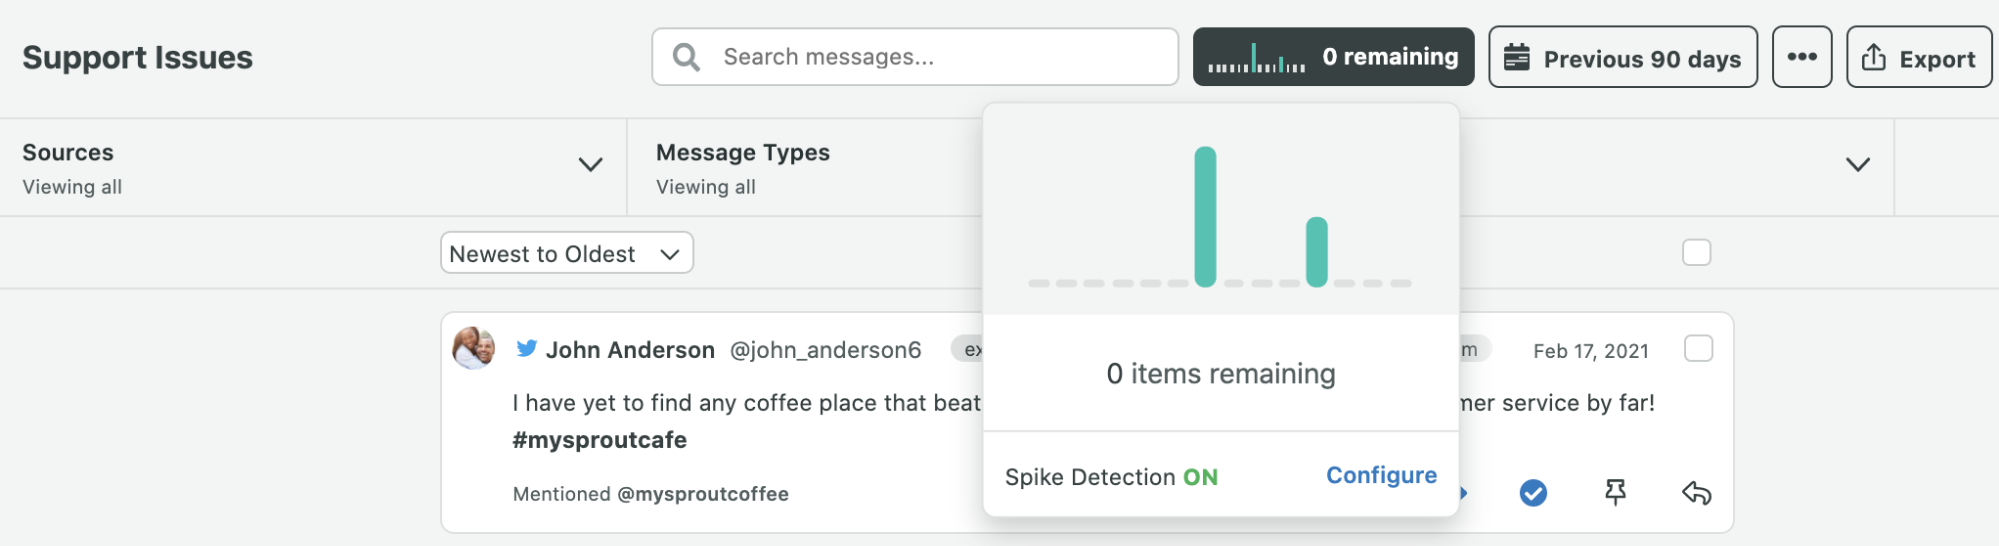Click the pin icon on message

coord(1615,492)
